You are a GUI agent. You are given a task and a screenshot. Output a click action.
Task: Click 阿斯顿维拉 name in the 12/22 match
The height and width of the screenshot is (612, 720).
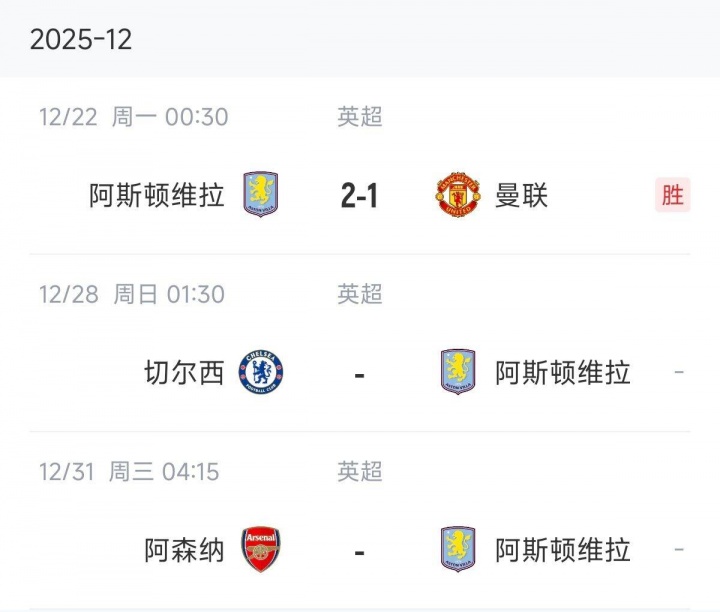(156, 195)
